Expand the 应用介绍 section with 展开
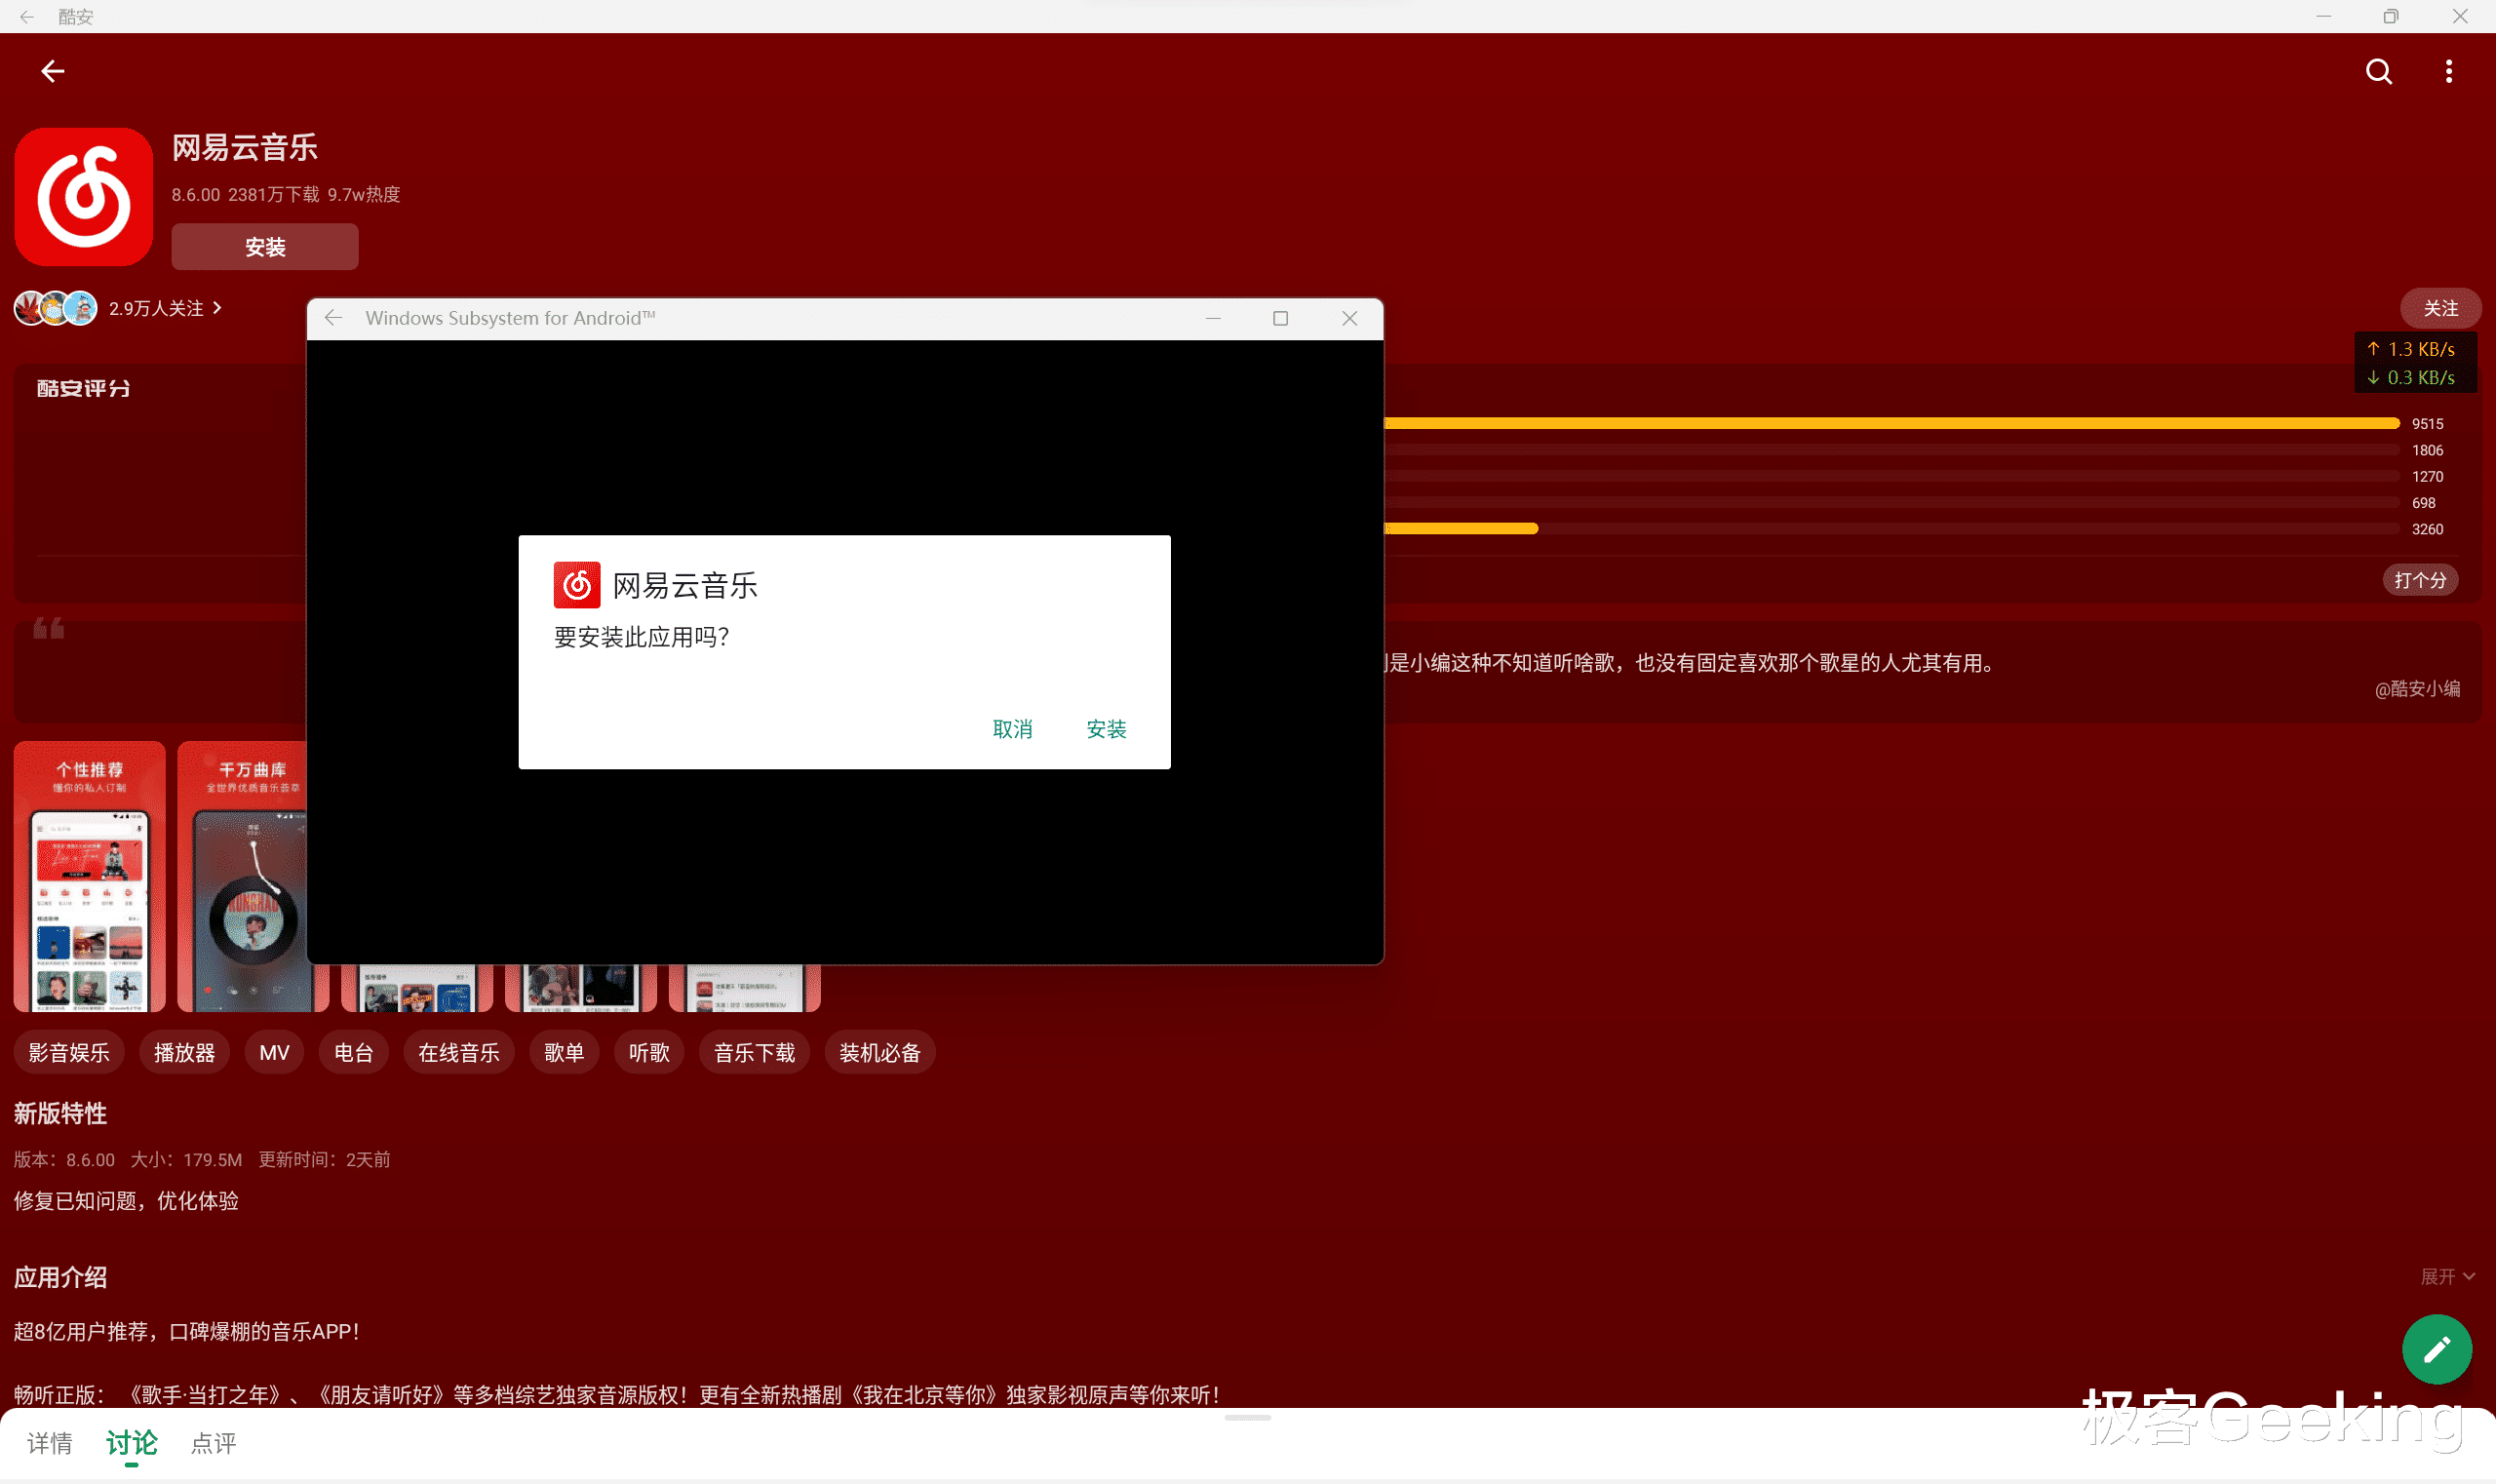The image size is (2496, 1484). tap(2447, 1276)
